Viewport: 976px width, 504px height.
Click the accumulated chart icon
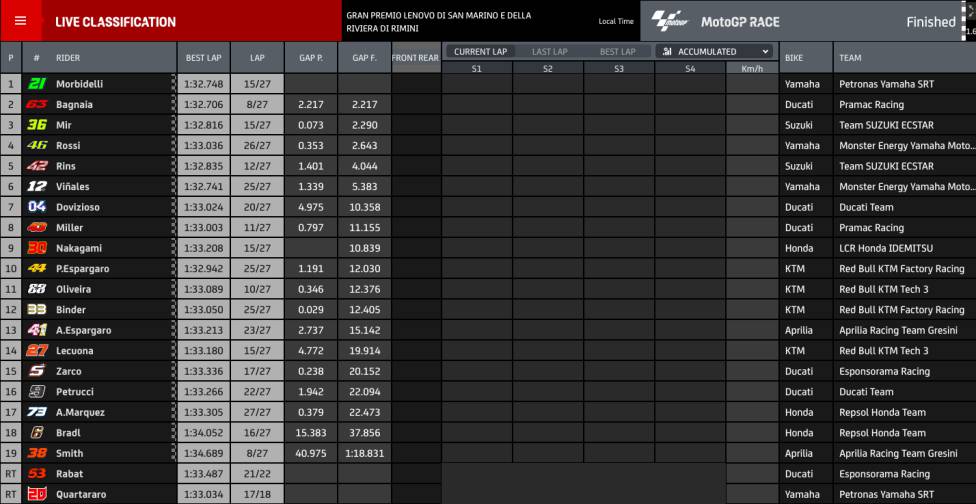coord(667,52)
